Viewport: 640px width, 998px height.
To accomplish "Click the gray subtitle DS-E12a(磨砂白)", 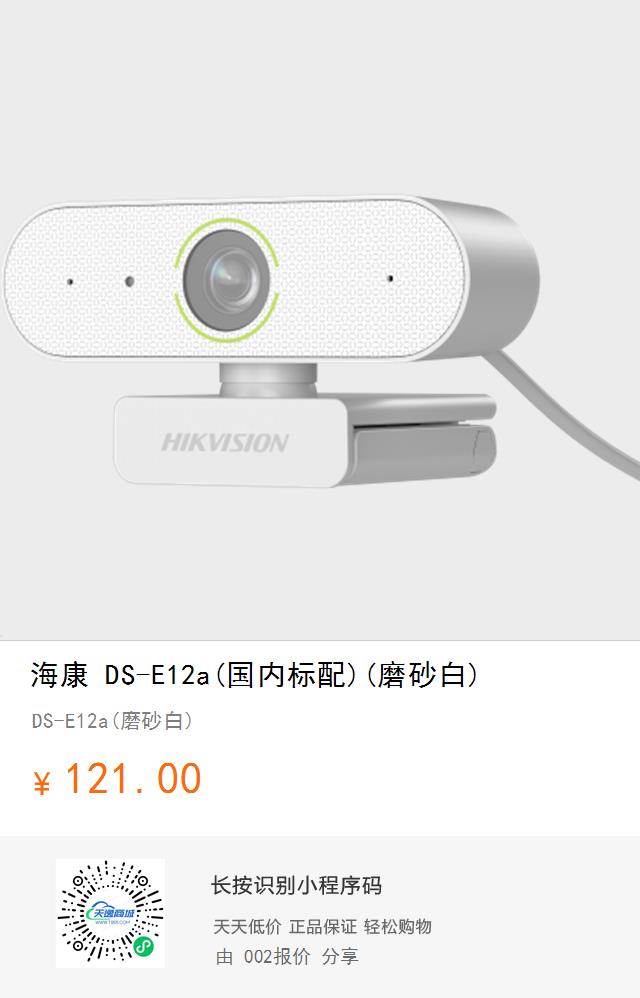I will [112, 721].
